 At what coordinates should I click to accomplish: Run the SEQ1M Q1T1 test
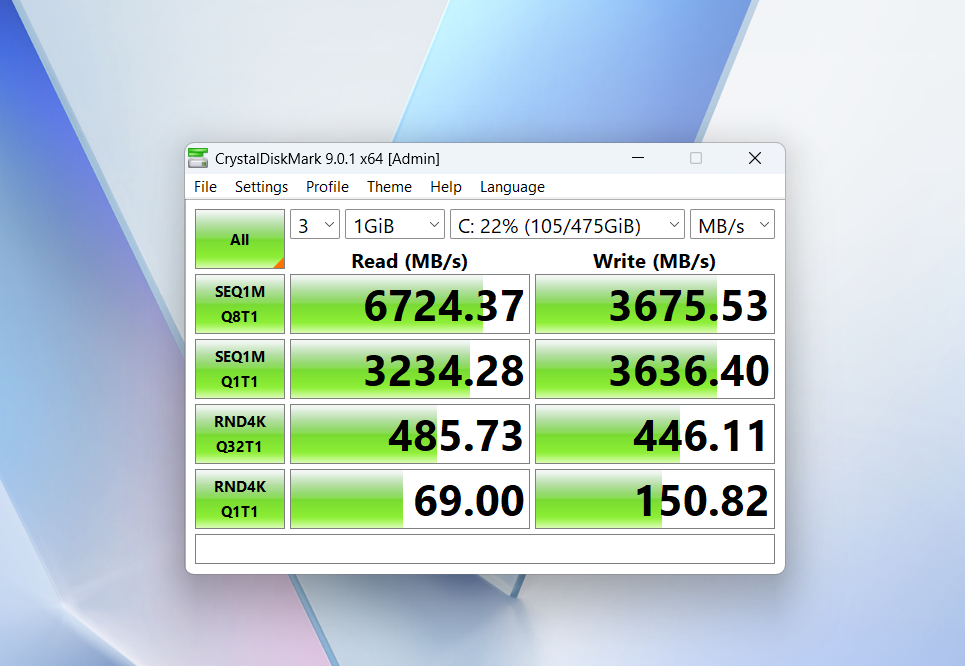(x=240, y=369)
